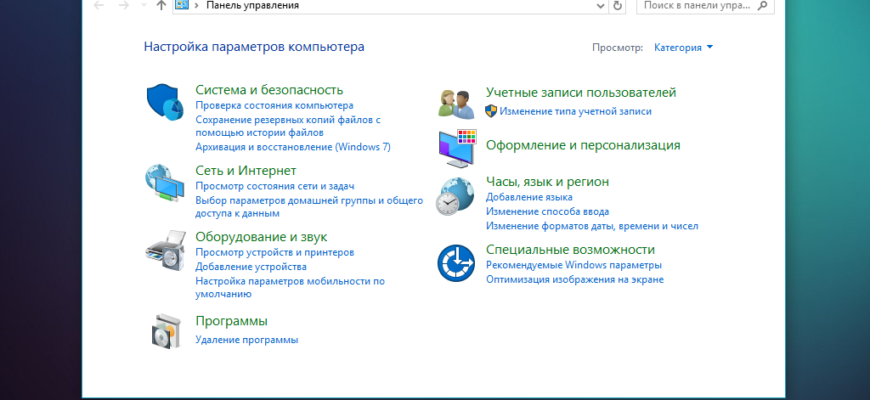Click Удаление программы link
Screen dimensions: 870x400
(246, 340)
